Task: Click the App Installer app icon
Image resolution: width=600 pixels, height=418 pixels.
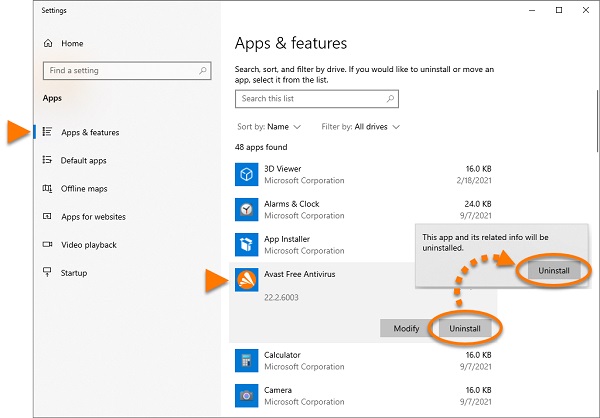Action: [246, 245]
